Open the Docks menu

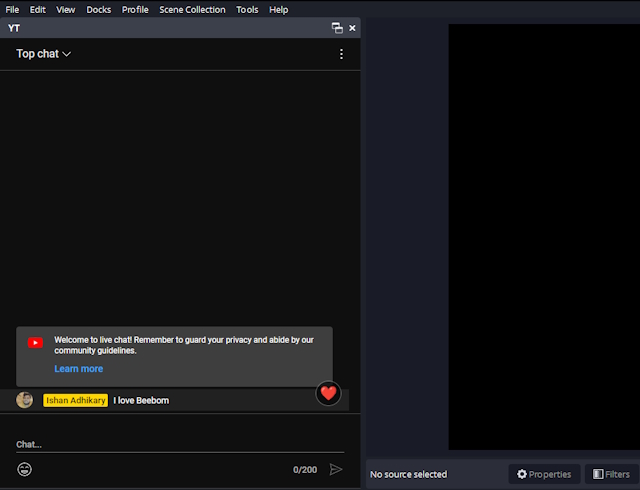pyautogui.click(x=98, y=9)
